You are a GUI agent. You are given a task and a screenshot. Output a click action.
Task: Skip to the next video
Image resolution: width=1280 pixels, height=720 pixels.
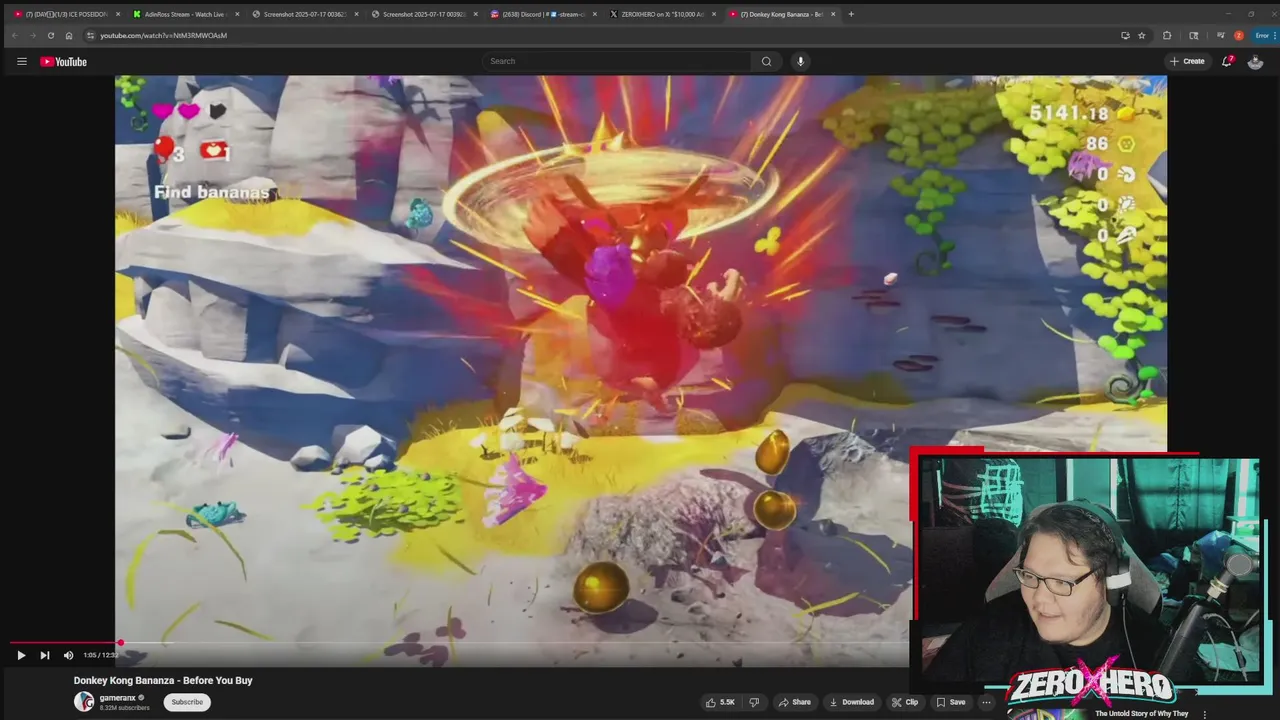[44, 655]
